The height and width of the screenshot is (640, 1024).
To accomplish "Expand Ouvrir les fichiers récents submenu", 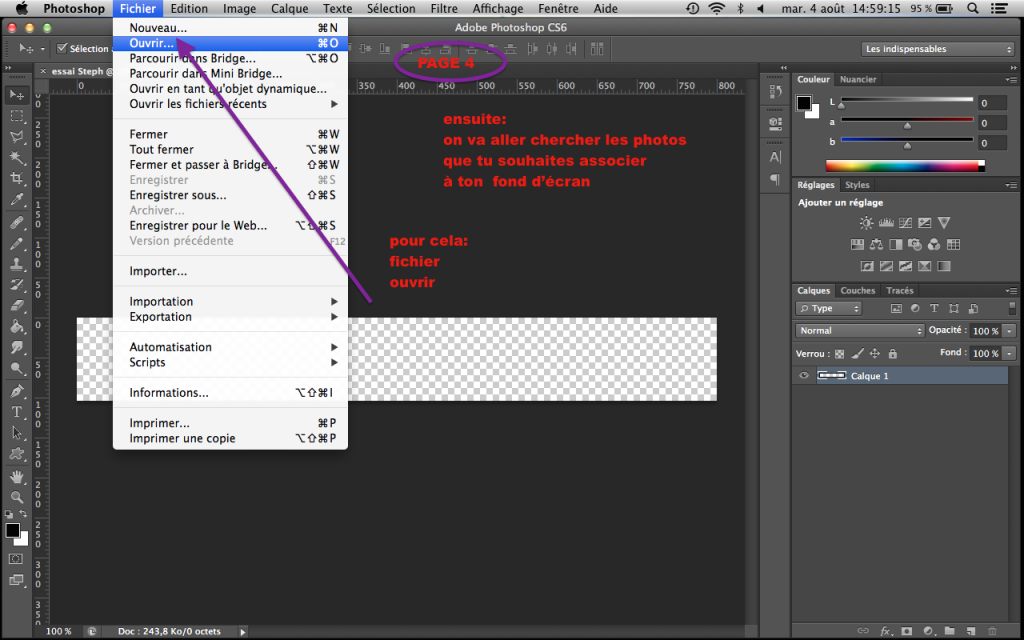I will (x=230, y=104).
